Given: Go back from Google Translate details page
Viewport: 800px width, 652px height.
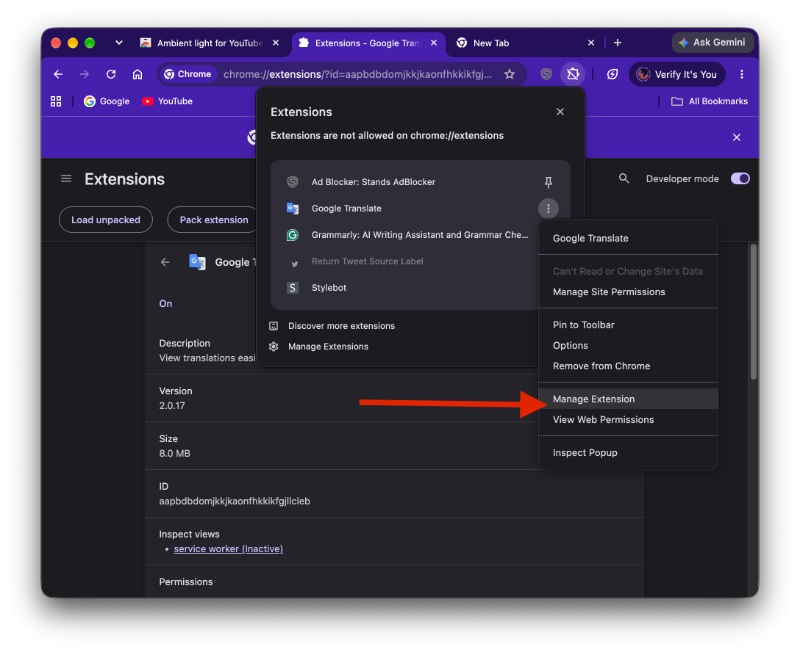Looking at the screenshot, I should pyautogui.click(x=165, y=262).
